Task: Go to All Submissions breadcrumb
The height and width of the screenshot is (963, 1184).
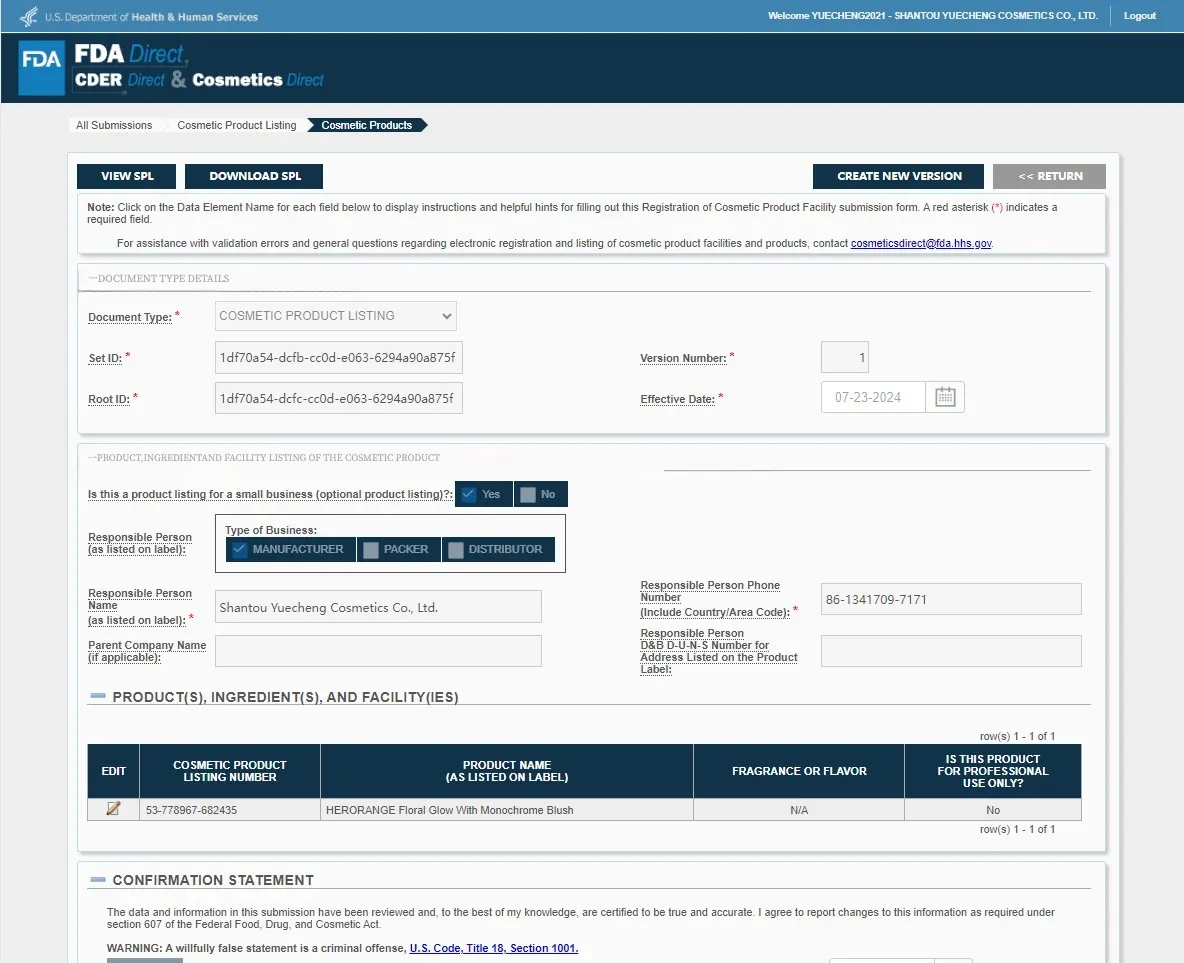Action: (x=114, y=125)
